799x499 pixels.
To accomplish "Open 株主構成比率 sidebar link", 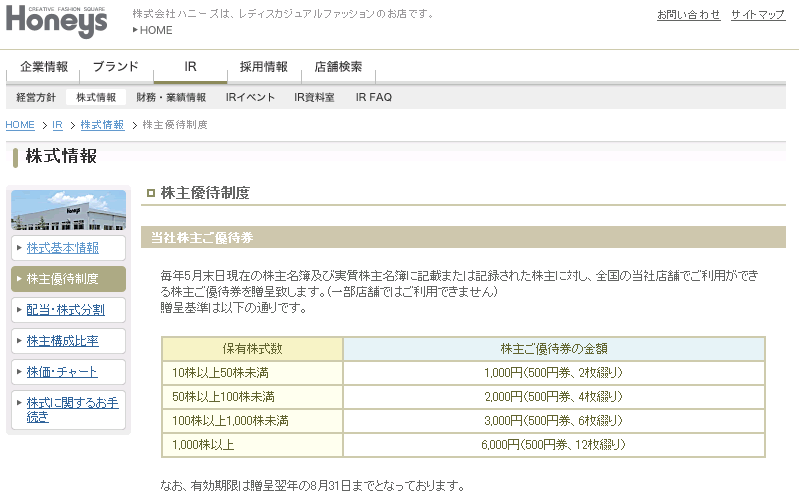I will coord(62,341).
